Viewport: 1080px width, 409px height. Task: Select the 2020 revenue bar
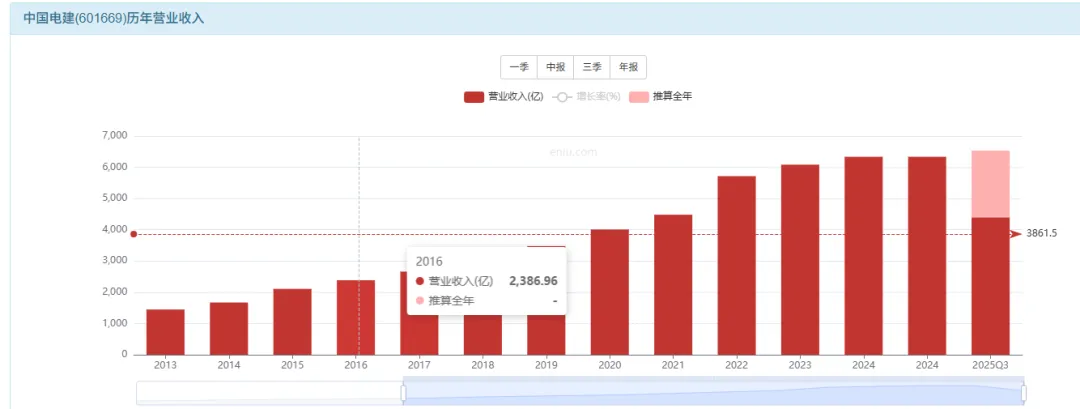(610, 292)
